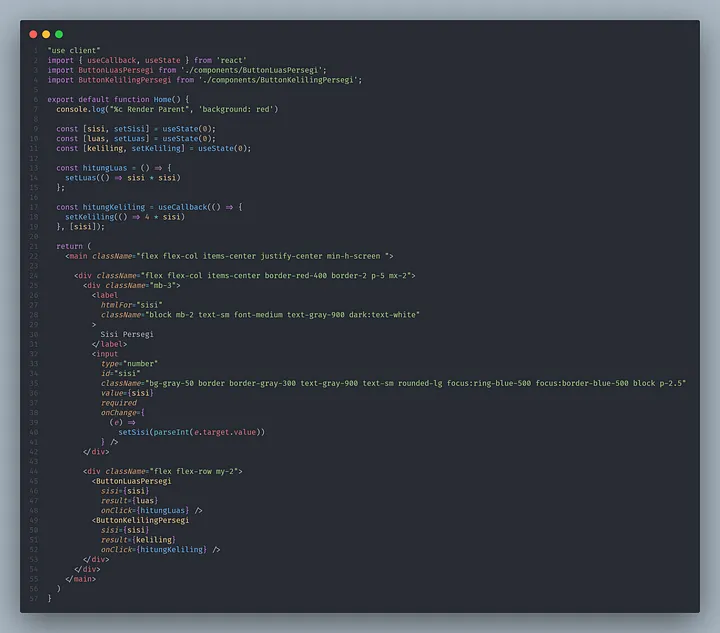
Task: Click the required attribute
Action: (x=118, y=403)
